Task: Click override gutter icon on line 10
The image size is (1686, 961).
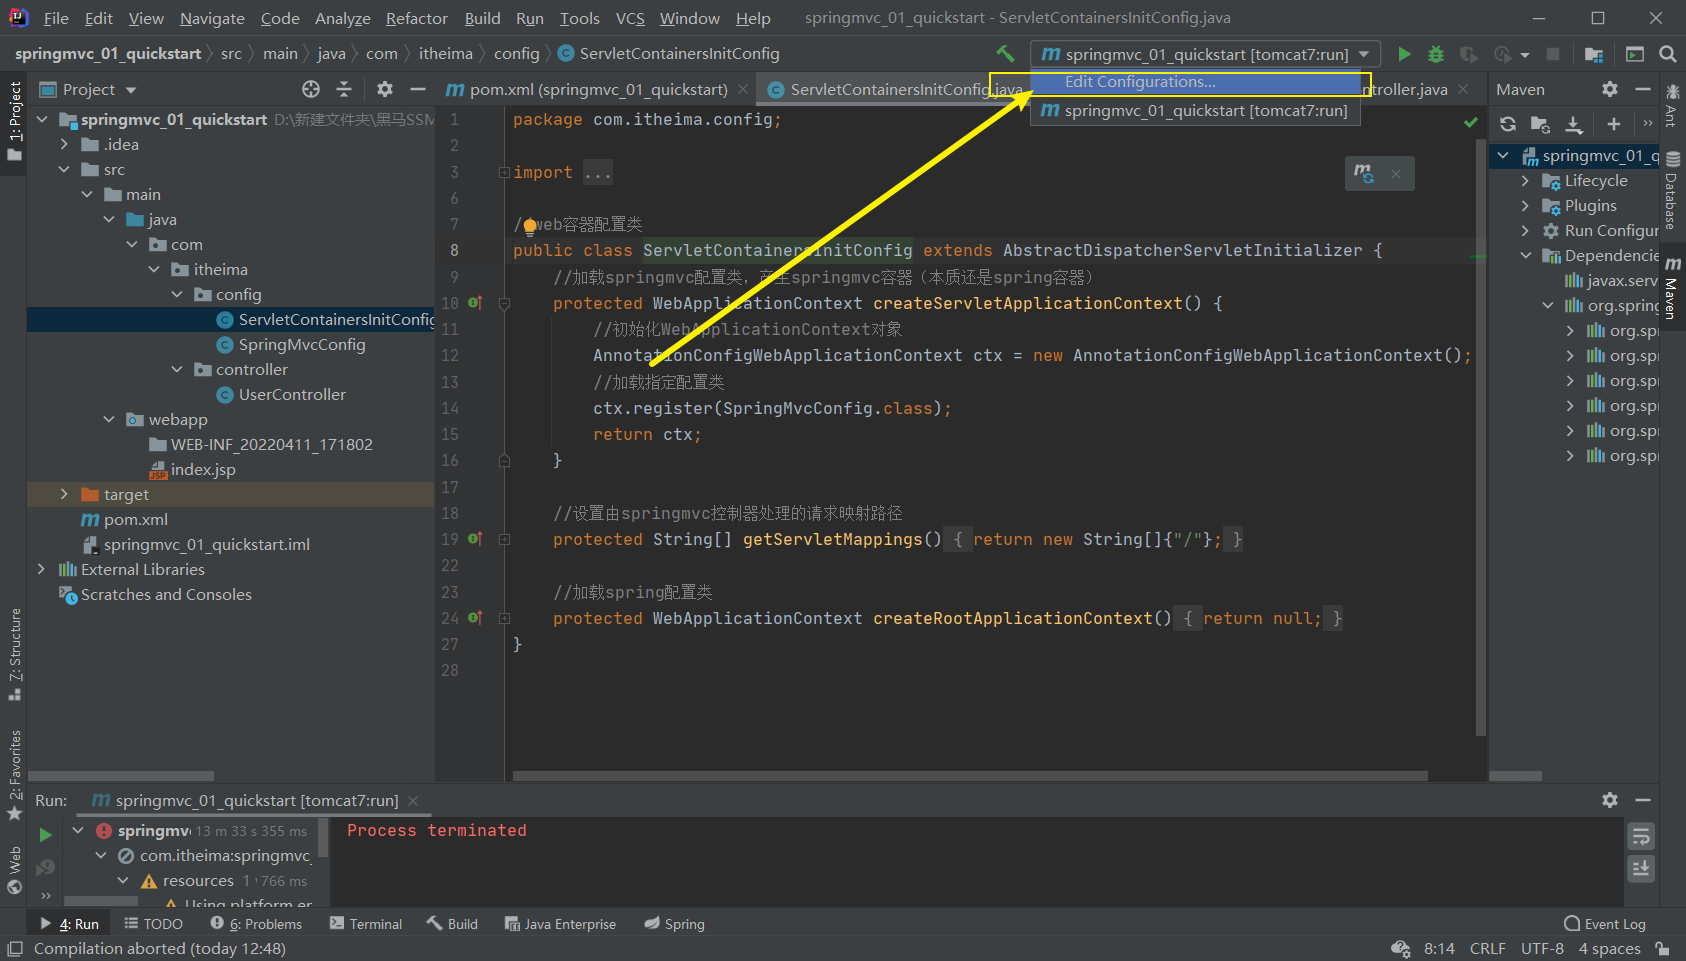Action: coord(475,302)
